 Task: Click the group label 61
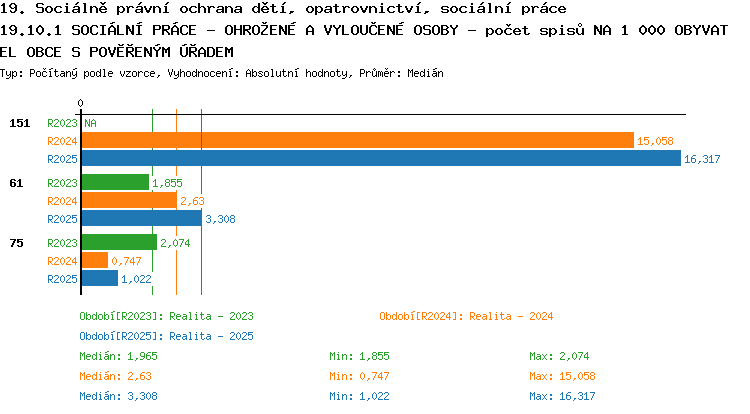(x=16, y=183)
